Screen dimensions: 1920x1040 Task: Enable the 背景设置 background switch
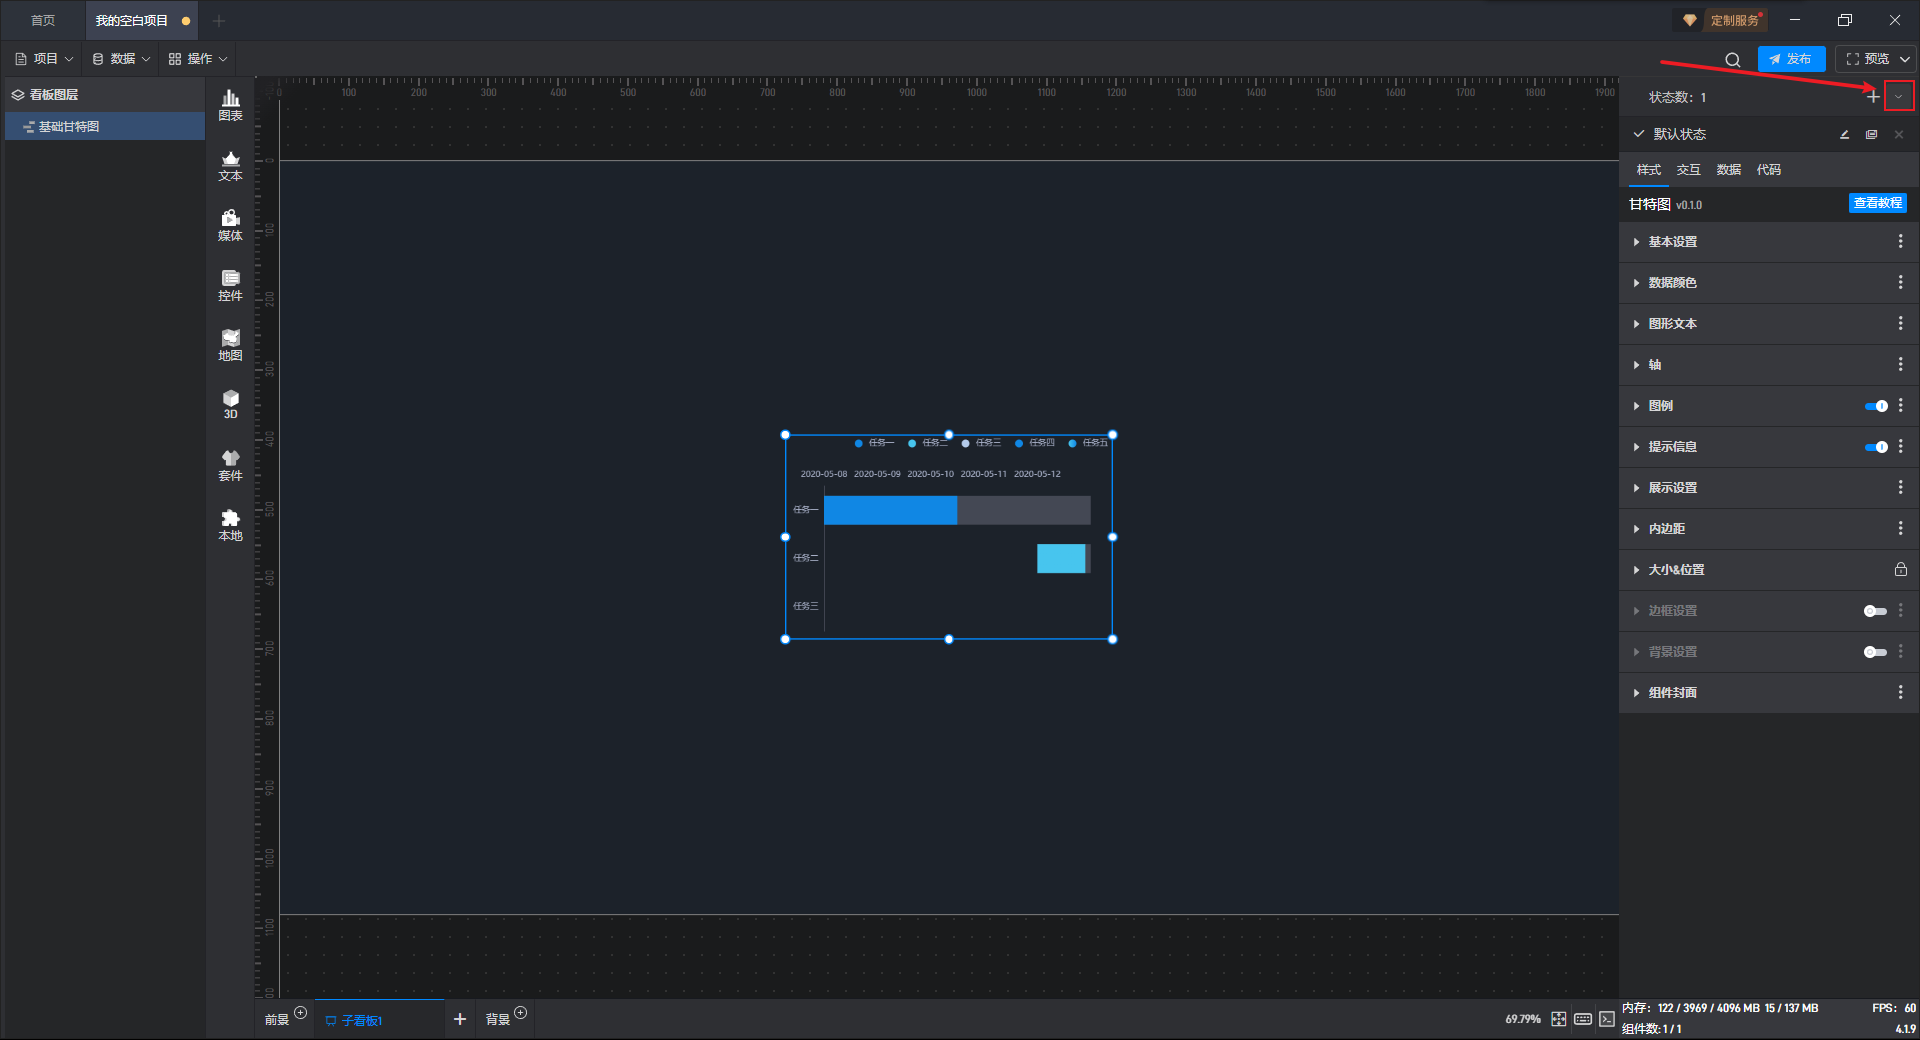point(1876,652)
